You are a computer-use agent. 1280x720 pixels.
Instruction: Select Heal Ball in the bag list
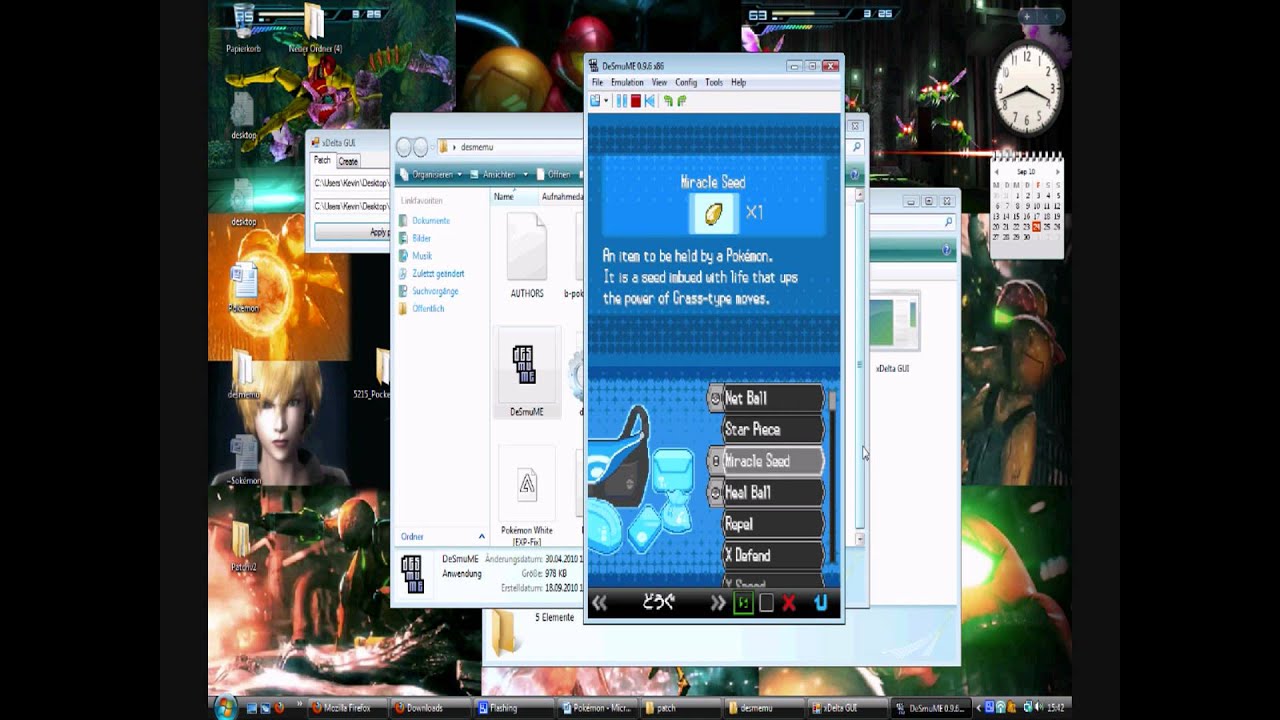[x=766, y=492]
